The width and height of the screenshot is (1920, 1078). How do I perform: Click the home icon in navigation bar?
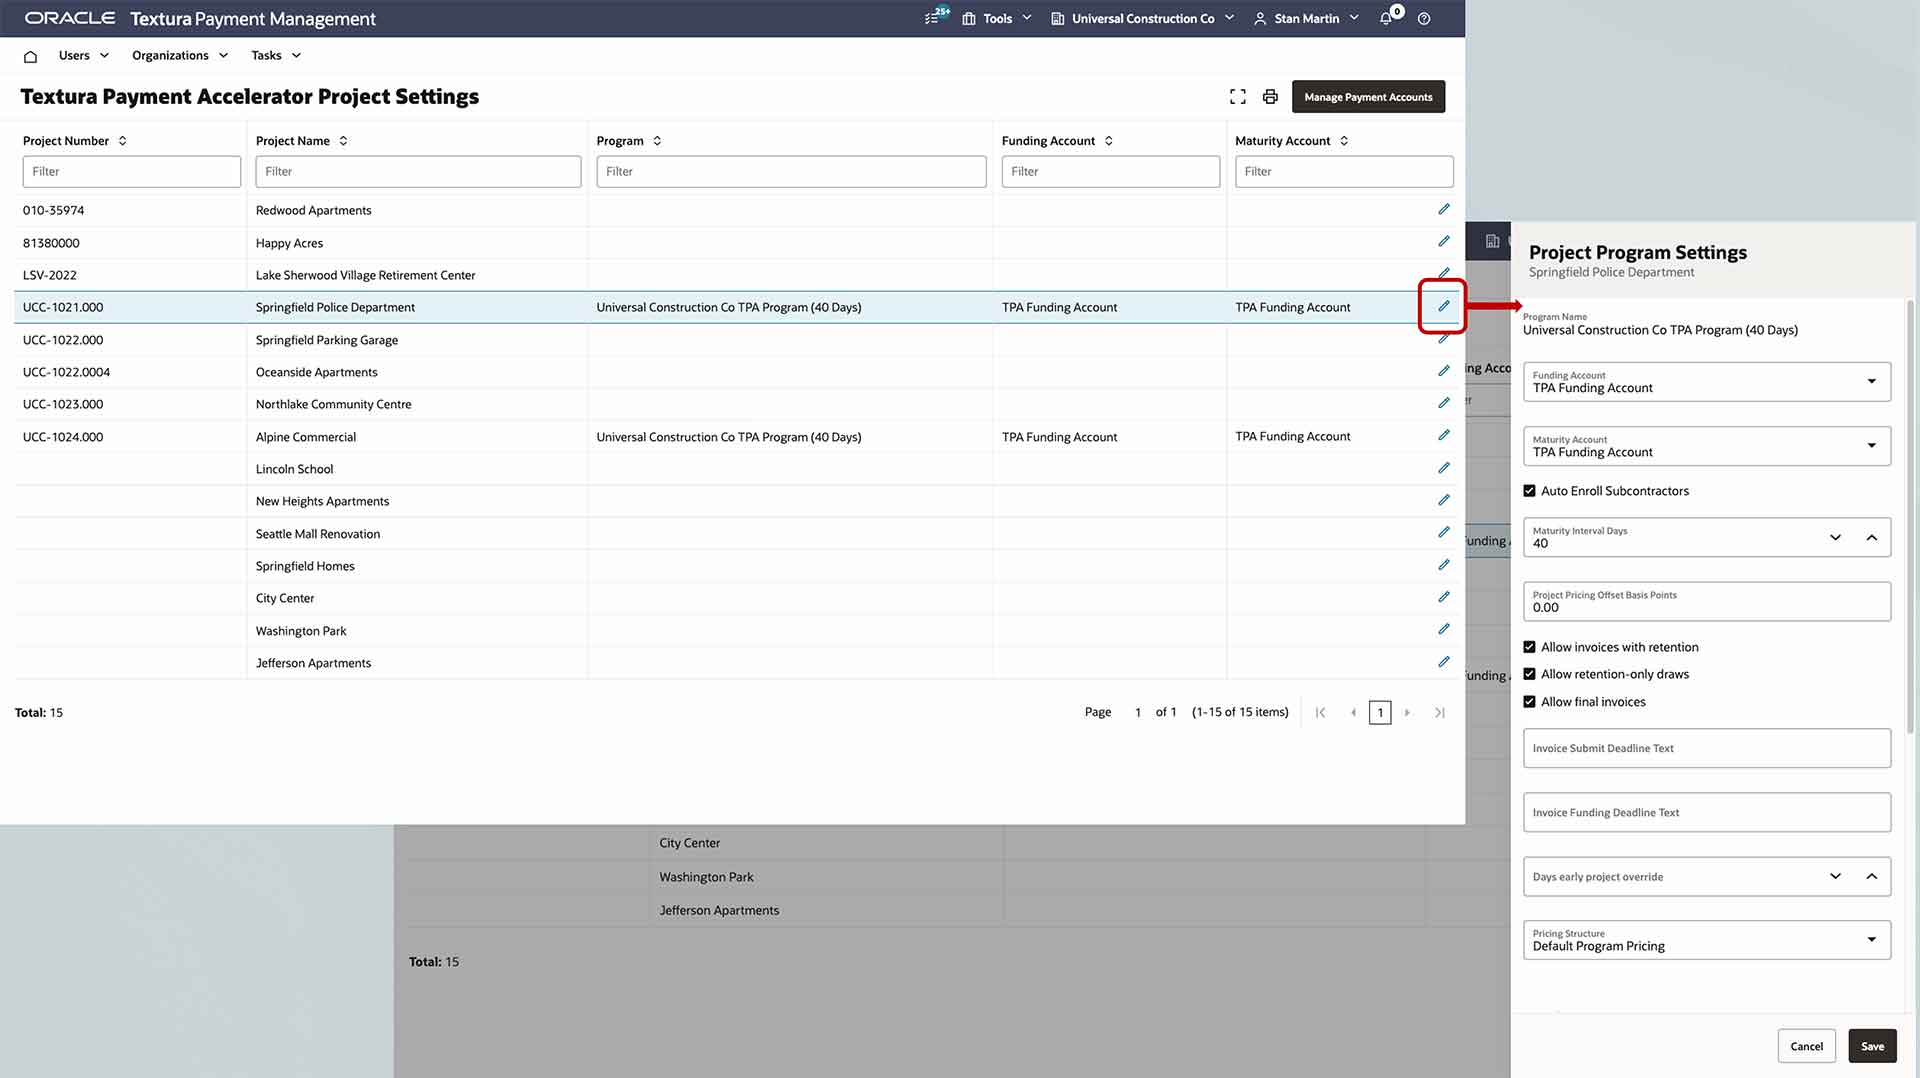tap(30, 56)
